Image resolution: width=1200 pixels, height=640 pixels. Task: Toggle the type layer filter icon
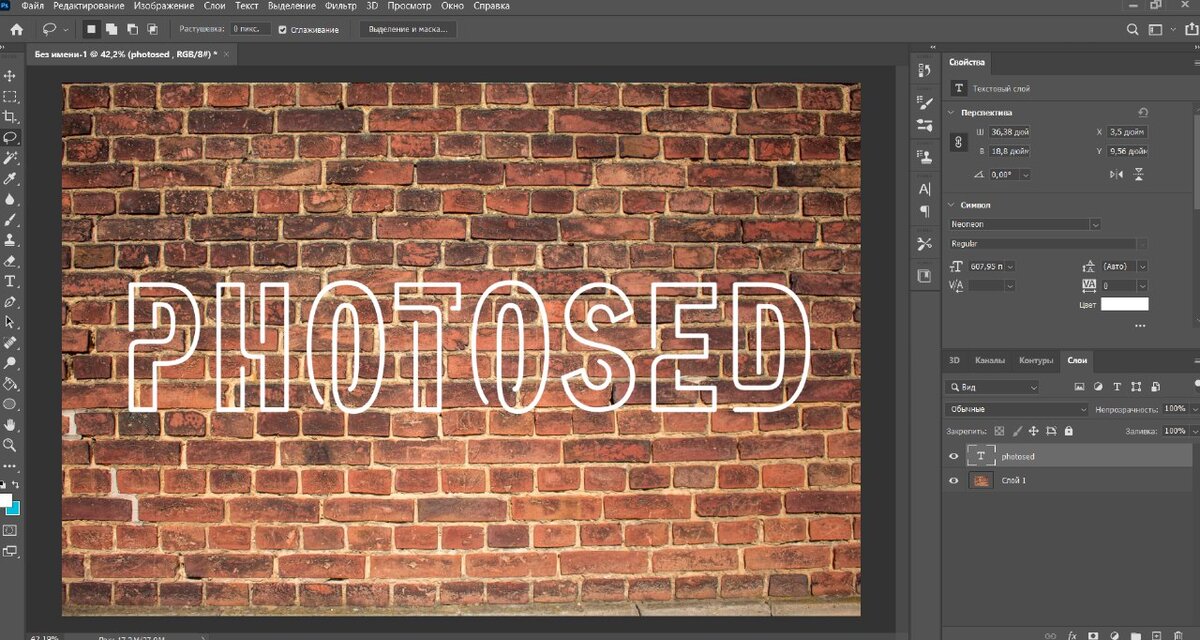1117,386
